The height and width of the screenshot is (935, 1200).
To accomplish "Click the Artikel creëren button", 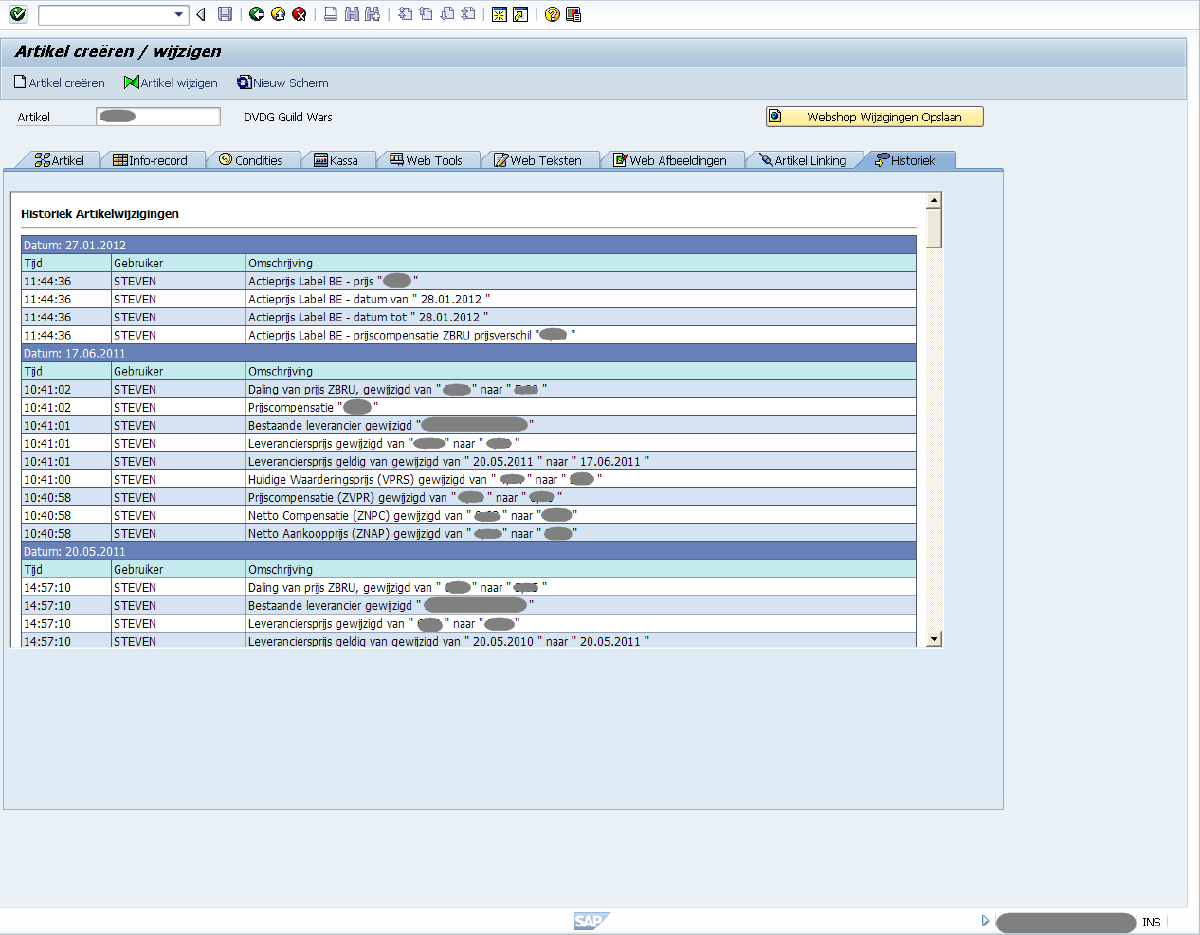I will (59, 83).
